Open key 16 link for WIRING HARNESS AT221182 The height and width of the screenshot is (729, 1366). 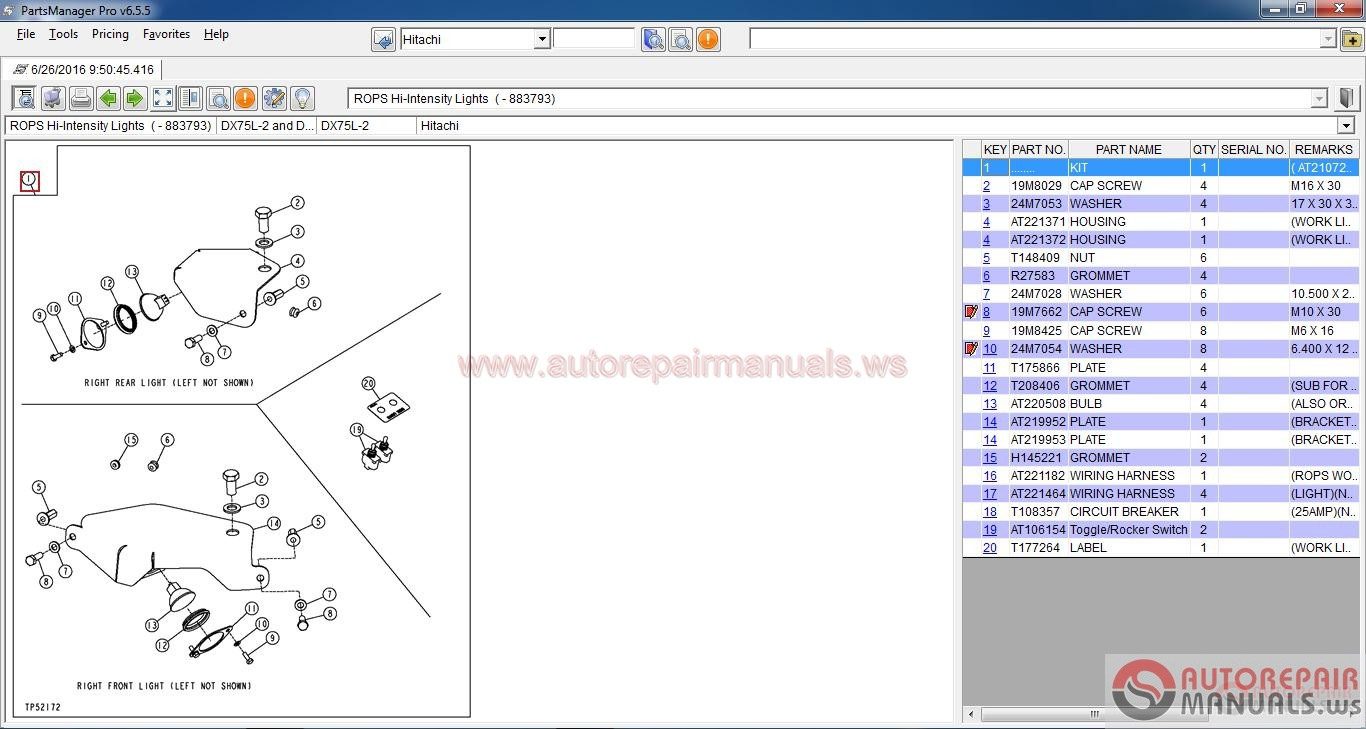pos(990,476)
